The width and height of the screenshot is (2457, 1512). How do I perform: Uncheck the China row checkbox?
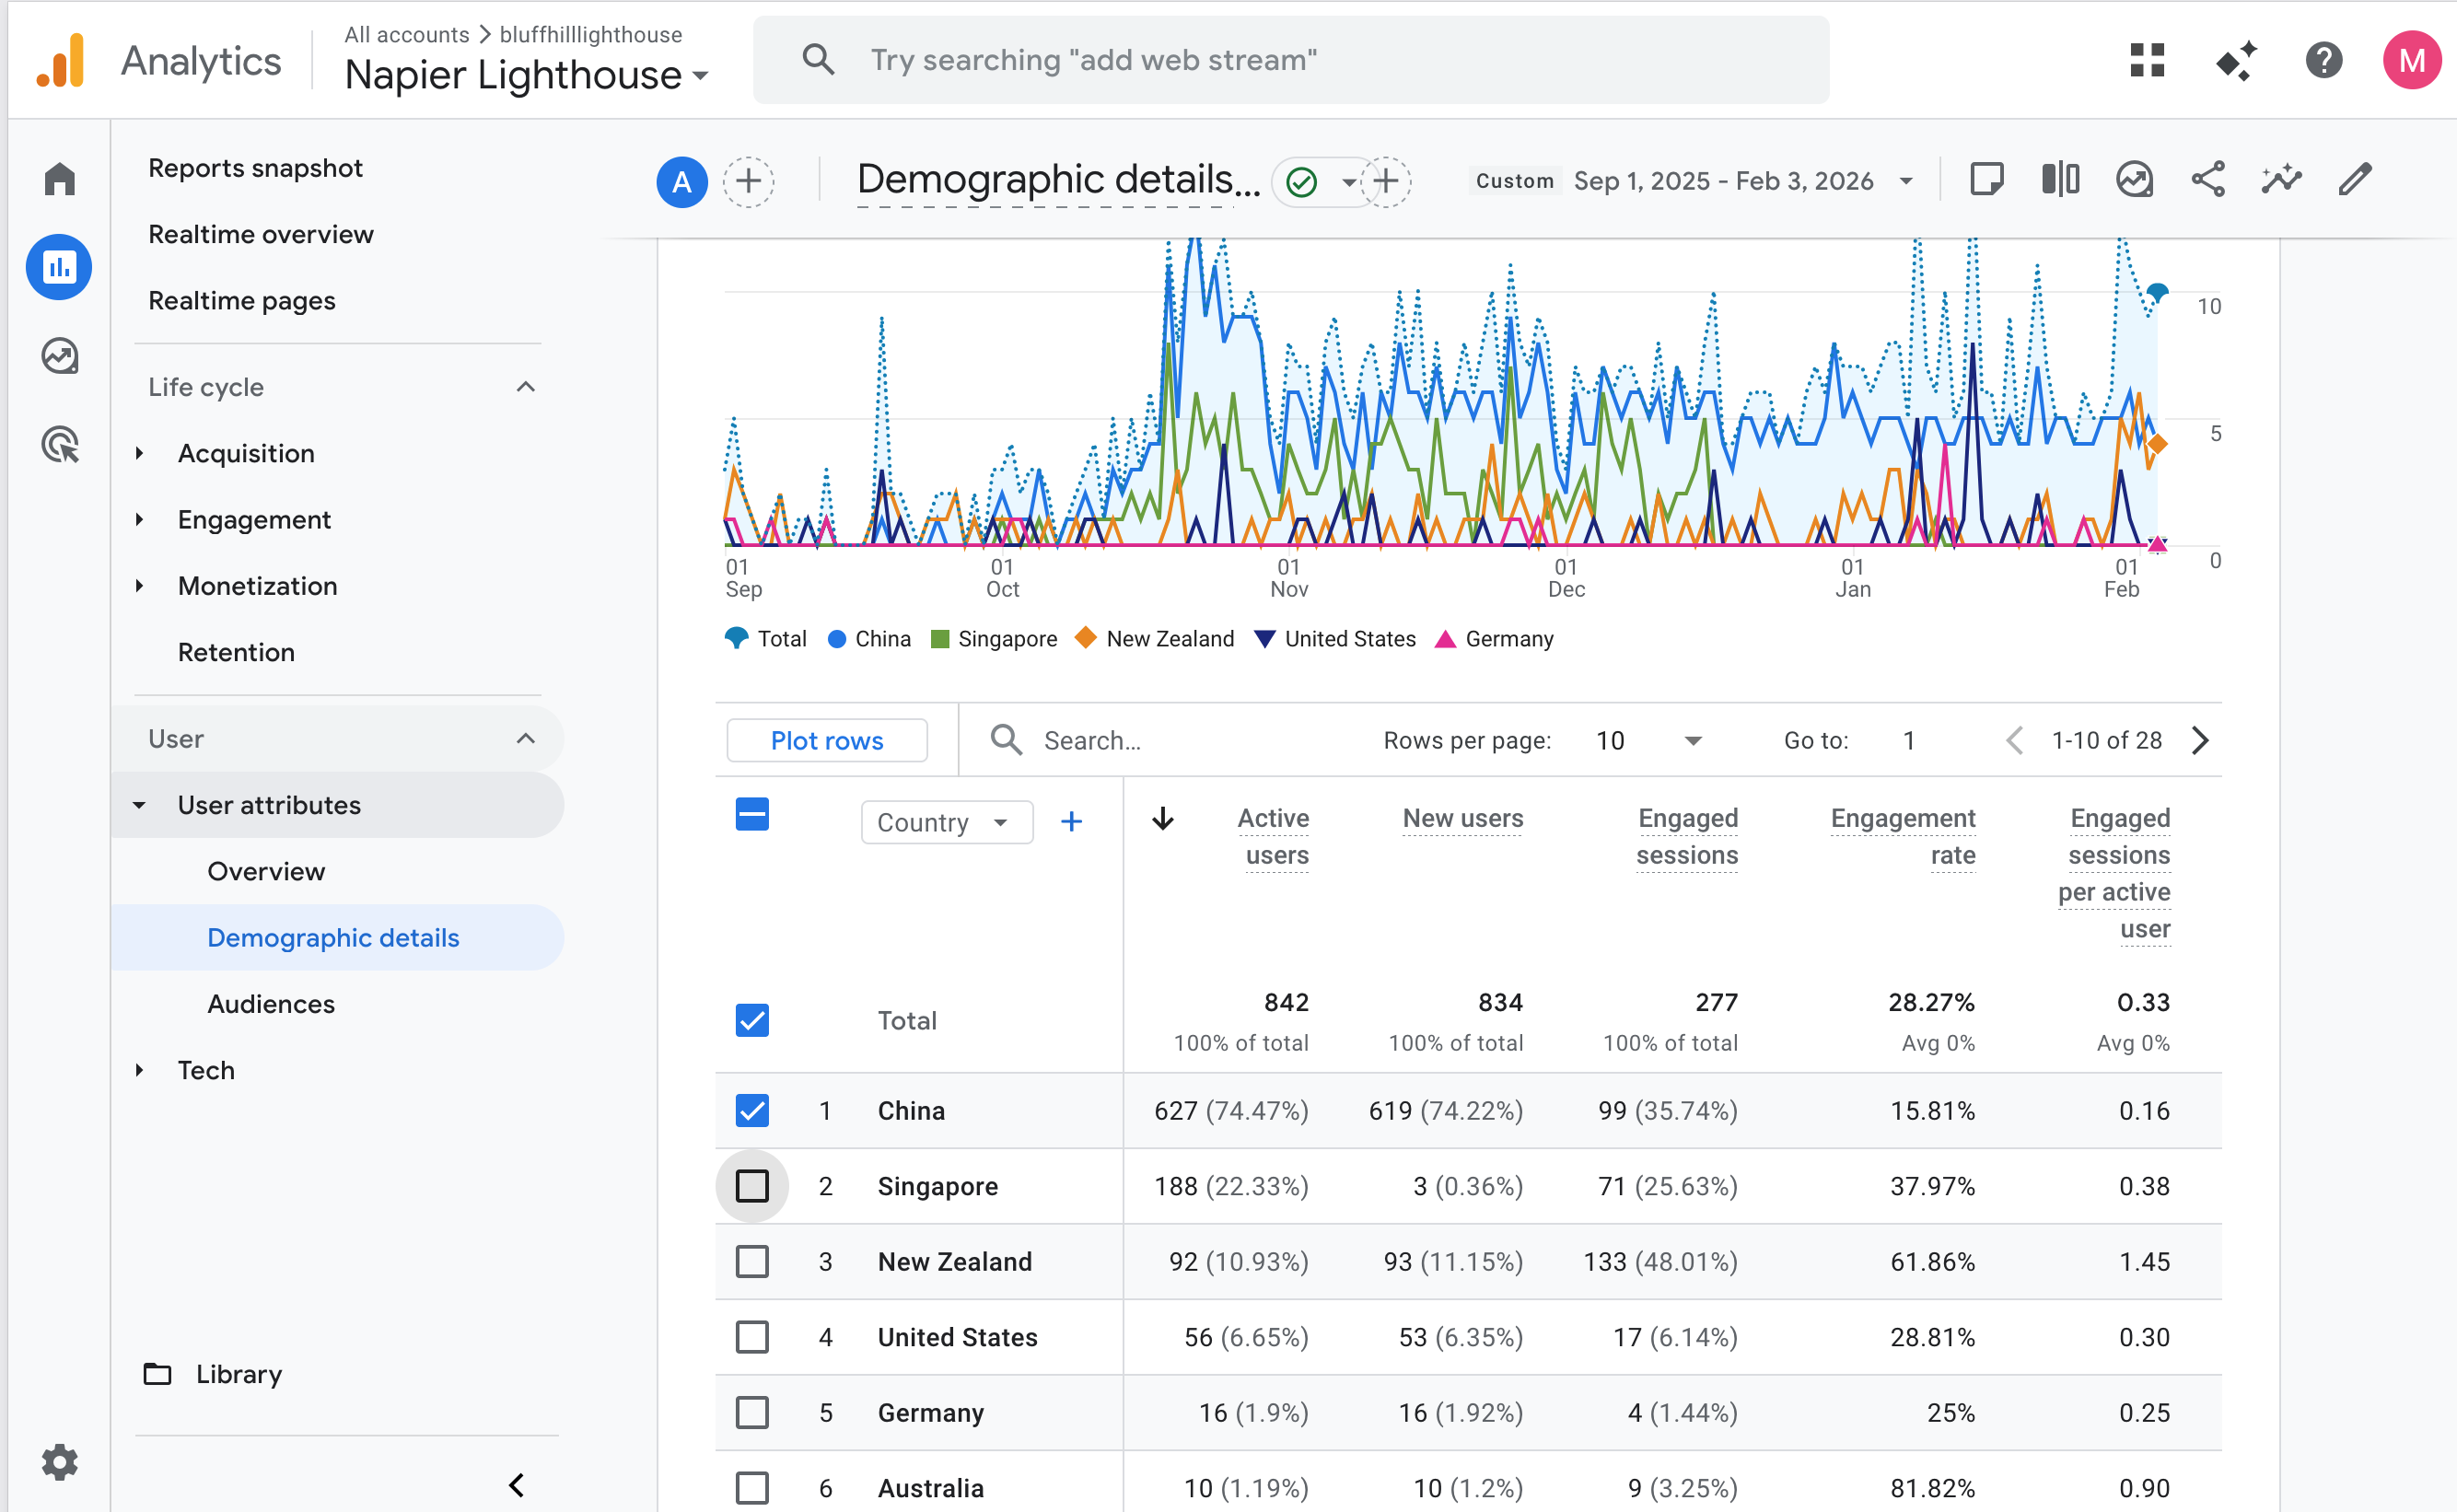[x=752, y=1110]
